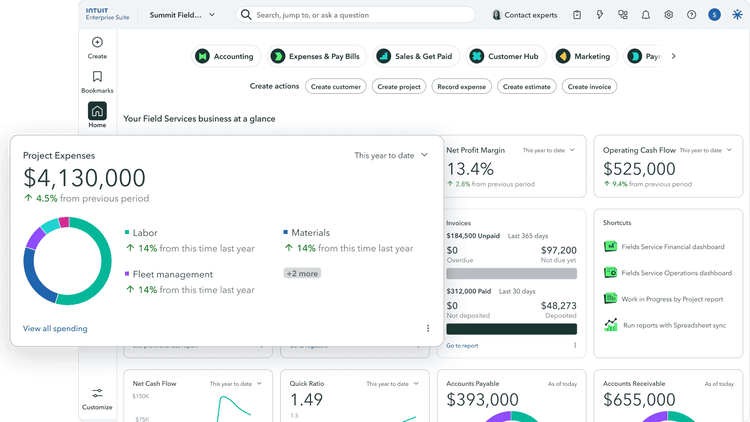Click the 13.4% Net Profit Margin value
The image size is (750, 422).
tap(470, 169)
